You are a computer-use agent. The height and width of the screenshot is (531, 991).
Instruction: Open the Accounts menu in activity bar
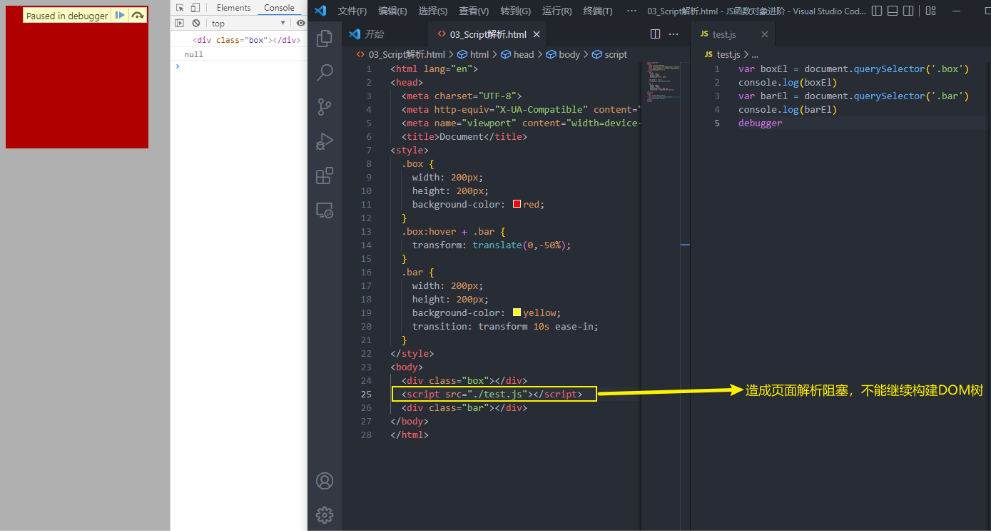(x=324, y=481)
